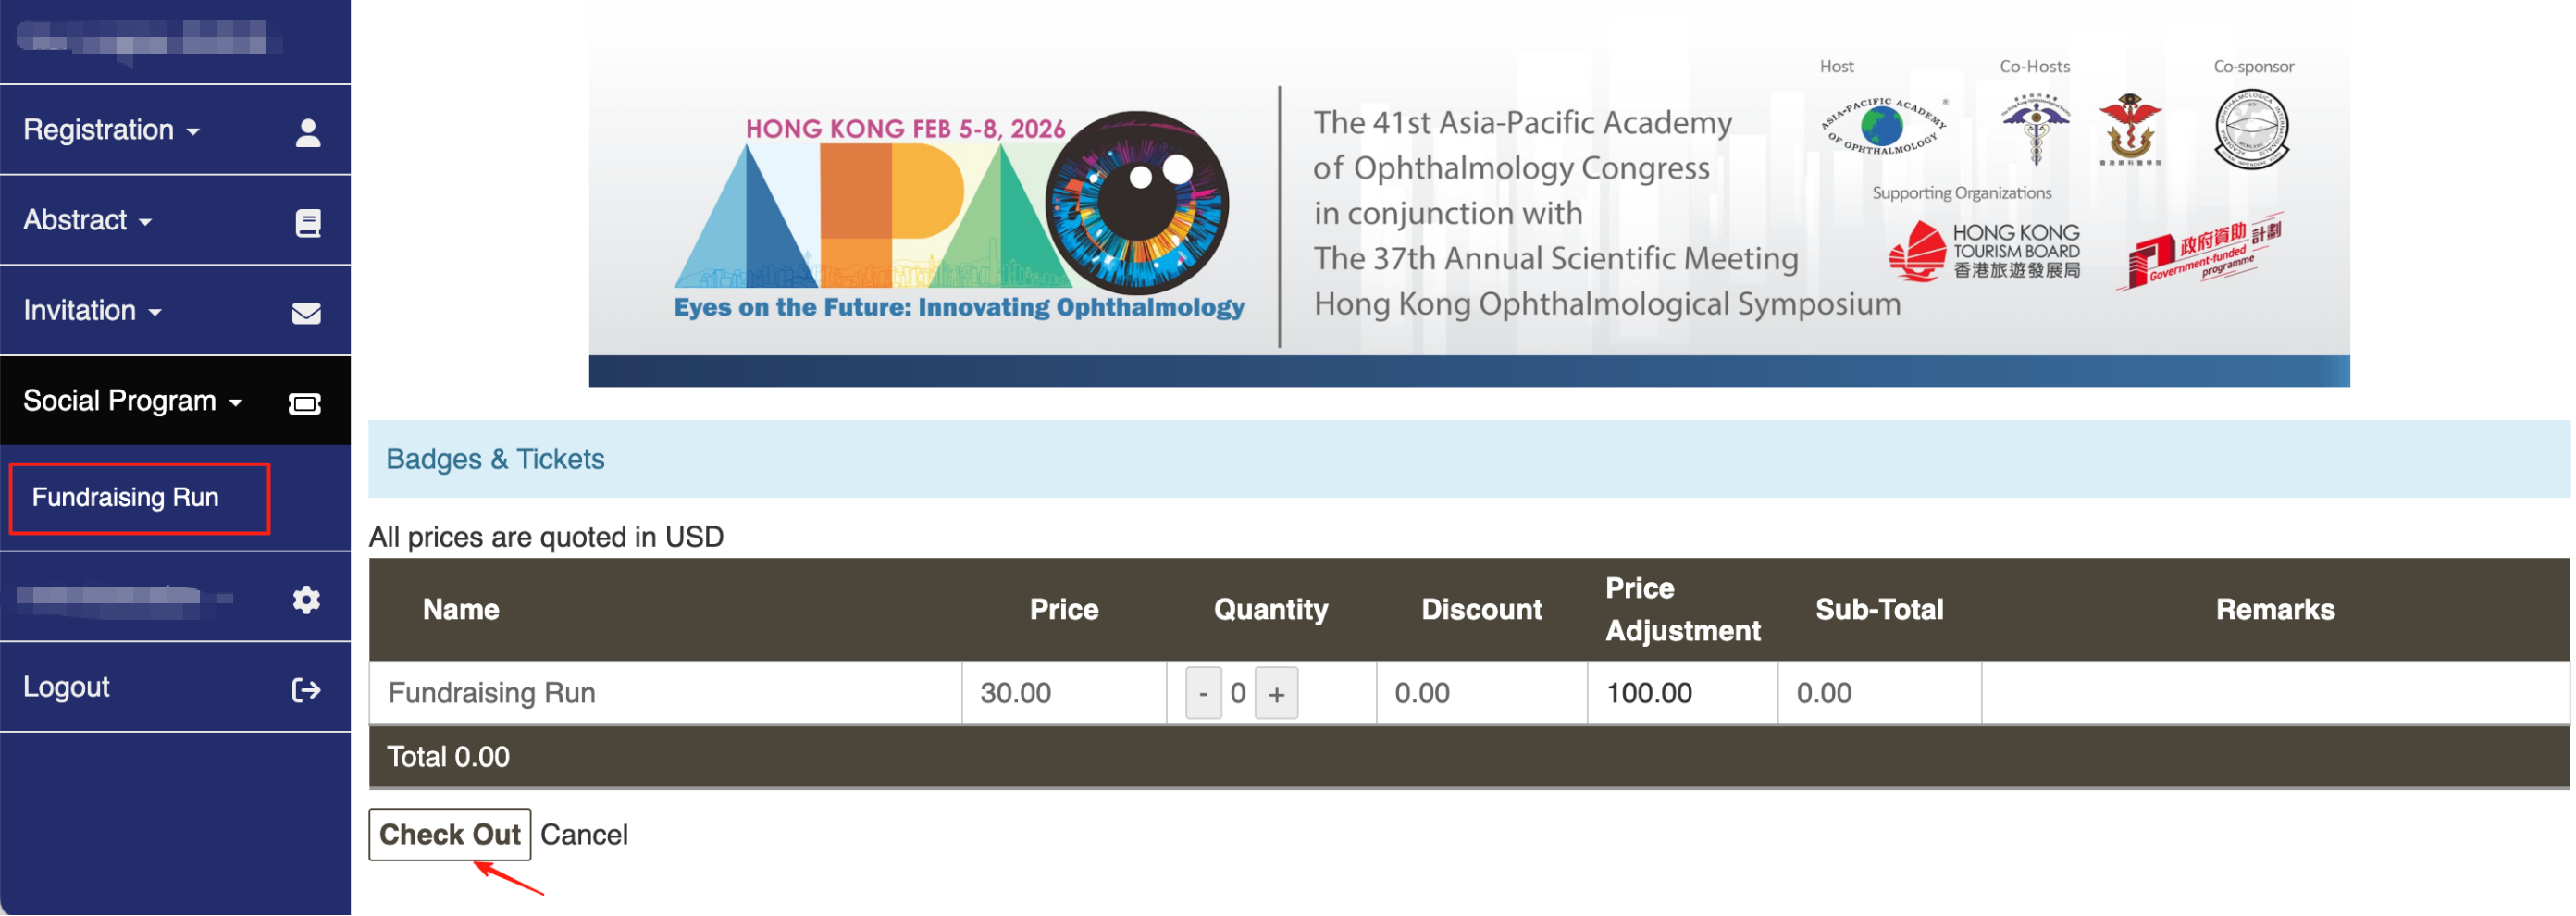Click the Social Program ticket icon
Viewport: 2576px width, 916px height.
(x=304, y=403)
